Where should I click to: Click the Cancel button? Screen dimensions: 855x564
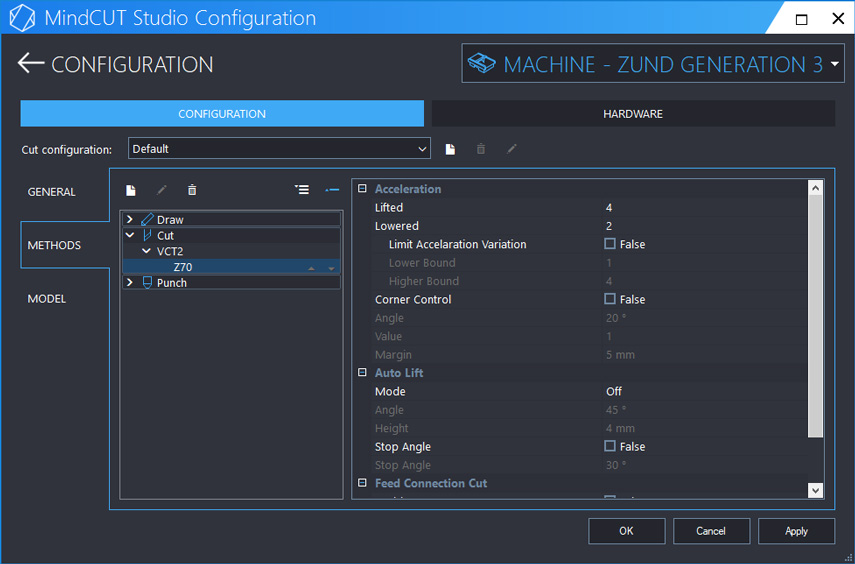pos(711,531)
